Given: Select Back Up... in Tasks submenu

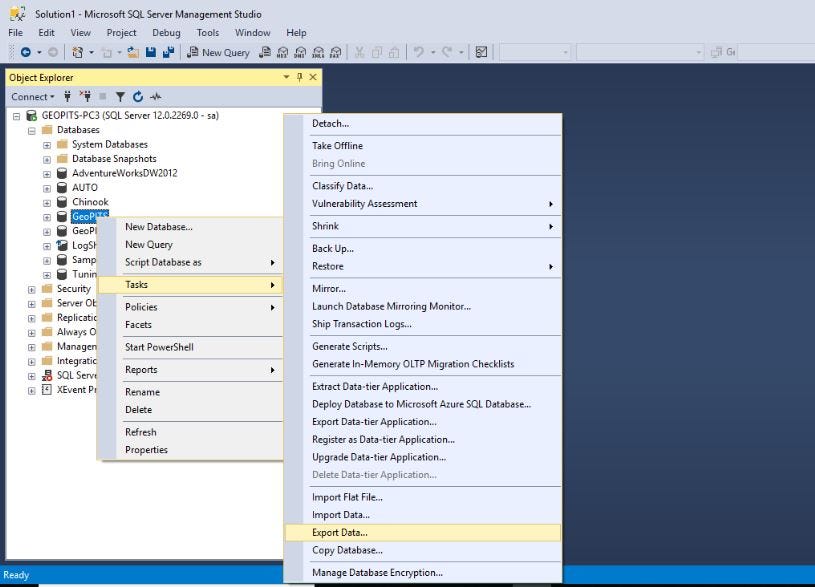Looking at the screenshot, I should pos(423,249).
